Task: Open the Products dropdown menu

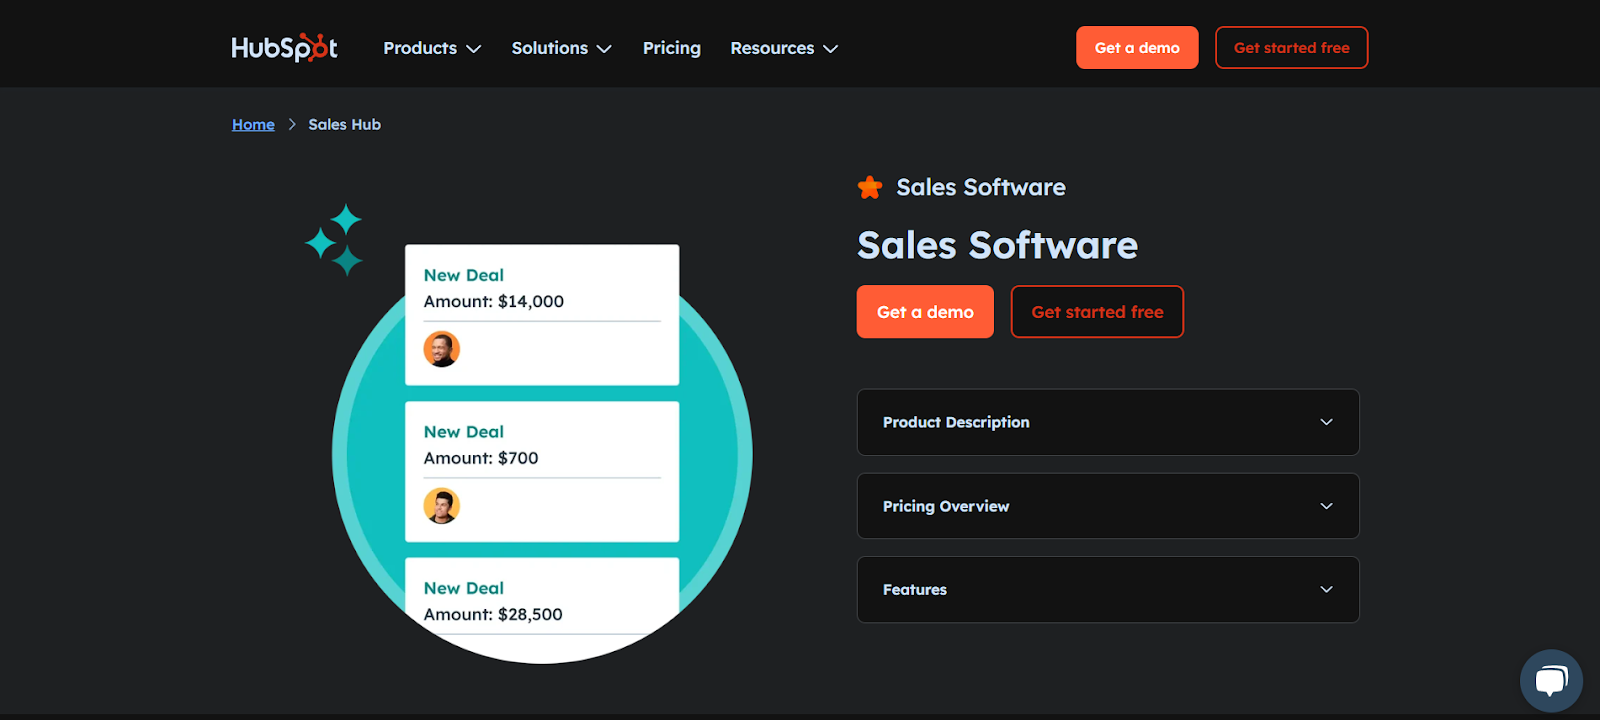Action: click(x=432, y=48)
